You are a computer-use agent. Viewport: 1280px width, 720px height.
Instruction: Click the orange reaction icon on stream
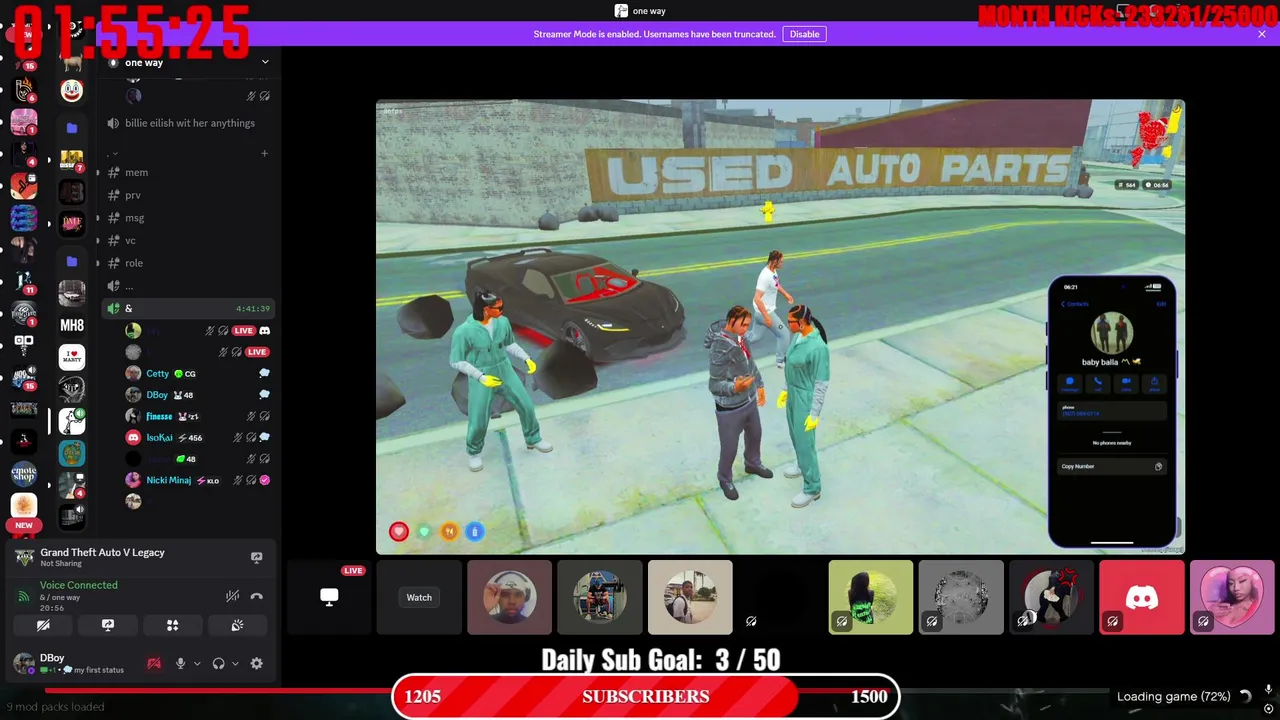click(x=449, y=532)
